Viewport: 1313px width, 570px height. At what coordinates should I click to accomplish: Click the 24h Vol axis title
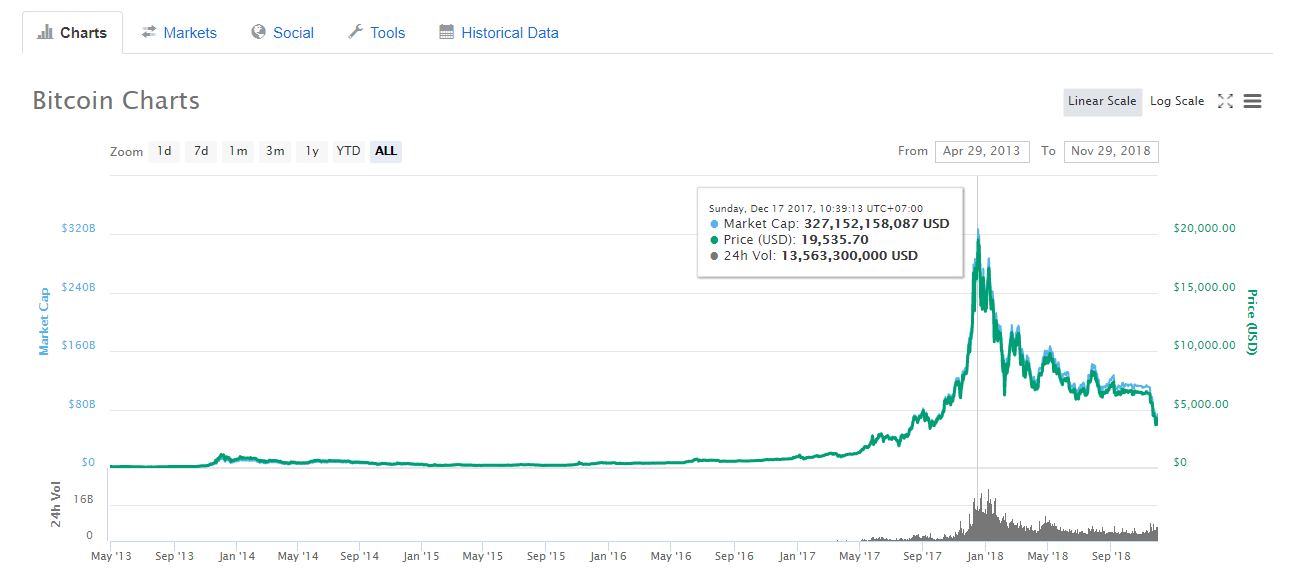click(57, 505)
